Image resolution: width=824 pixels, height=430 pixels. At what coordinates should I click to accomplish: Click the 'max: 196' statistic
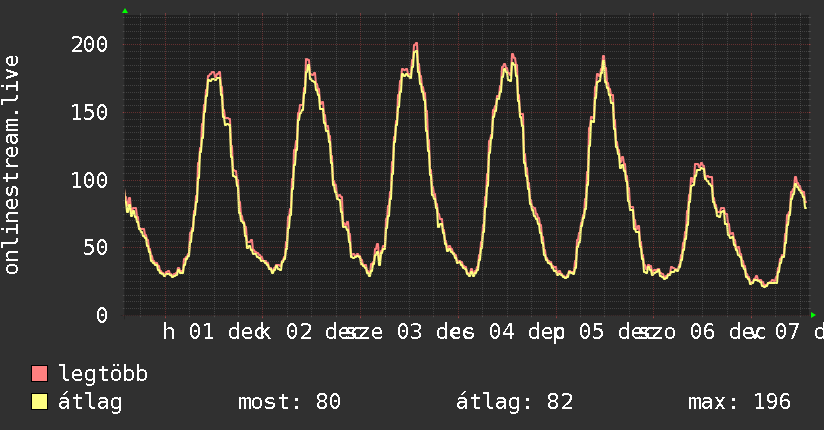pyautogui.click(x=739, y=402)
